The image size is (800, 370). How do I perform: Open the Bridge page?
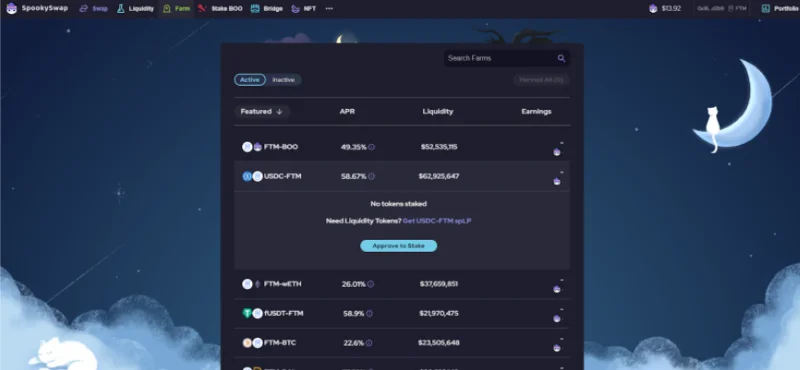(x=267, y=9)
